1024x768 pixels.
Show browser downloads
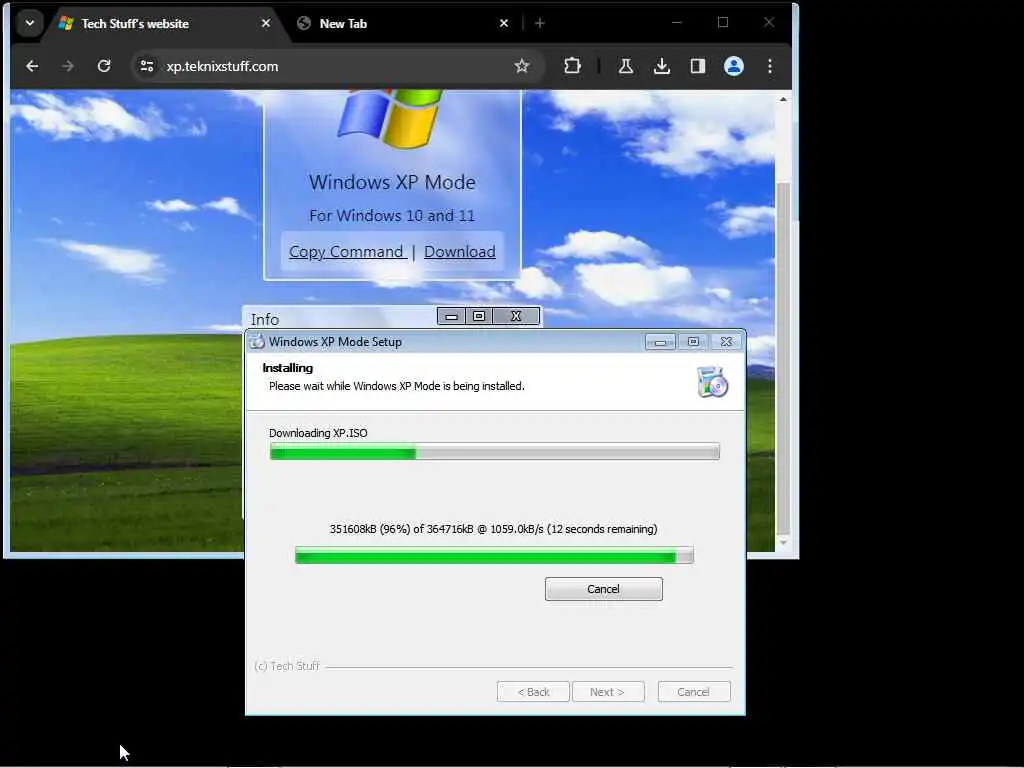pyautogui.click(x=662, y=66)
